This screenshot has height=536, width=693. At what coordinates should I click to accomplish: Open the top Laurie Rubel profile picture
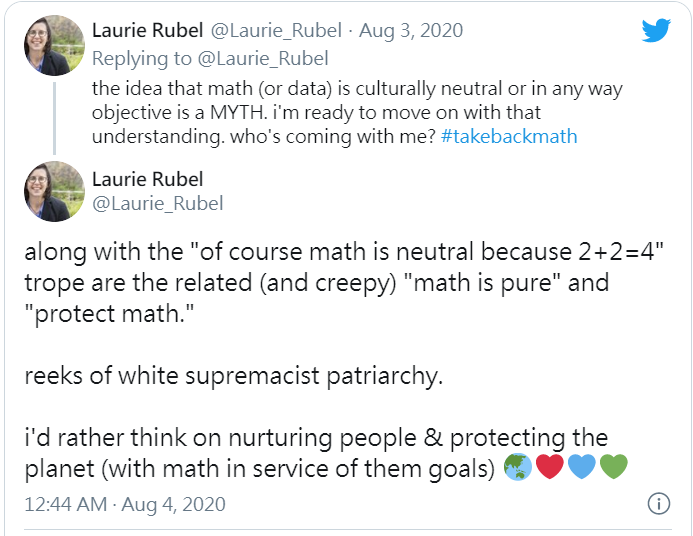click(54, 45)
